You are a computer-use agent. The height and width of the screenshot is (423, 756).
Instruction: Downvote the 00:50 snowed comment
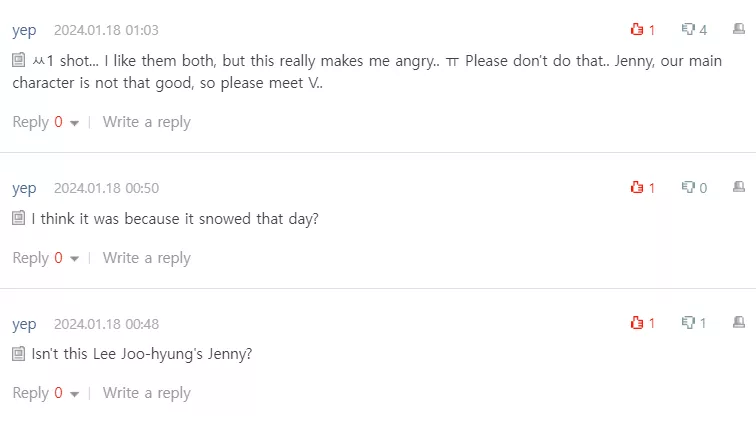click(x=688, y=188)
